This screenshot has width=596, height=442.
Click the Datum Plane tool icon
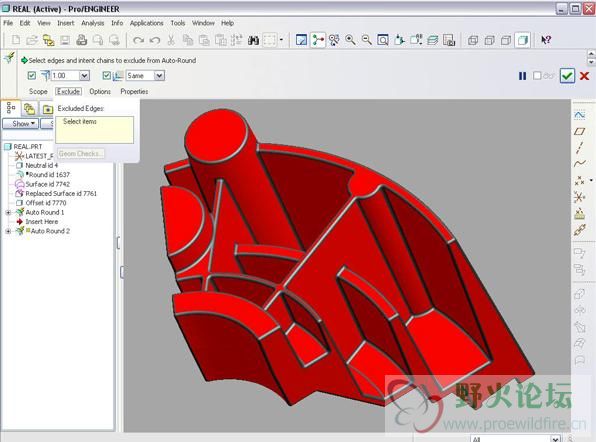pos(580,131)
